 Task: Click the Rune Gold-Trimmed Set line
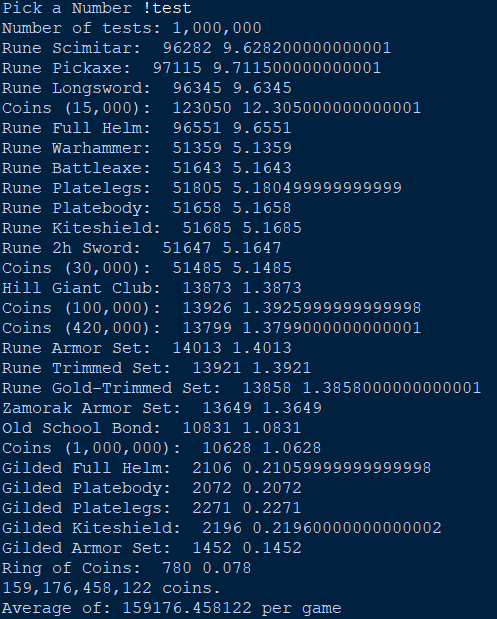242,388
